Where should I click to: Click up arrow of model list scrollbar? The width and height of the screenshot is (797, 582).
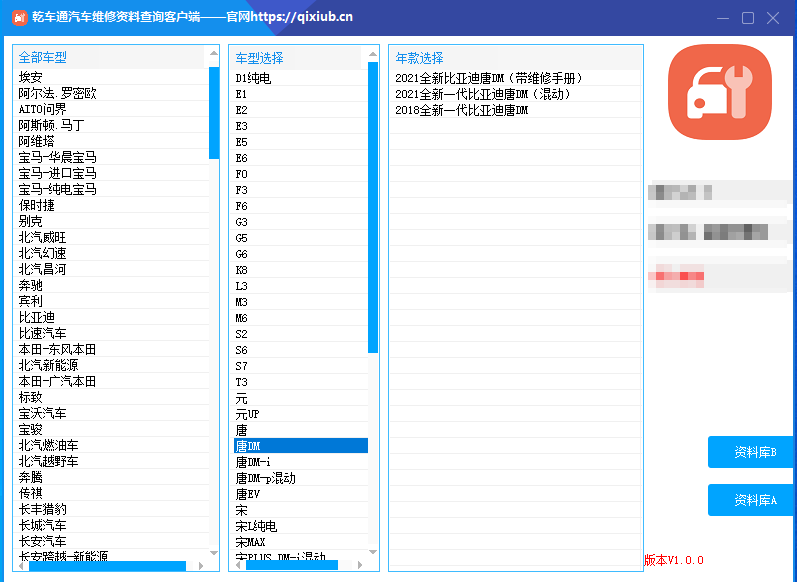tap(373, 54)
